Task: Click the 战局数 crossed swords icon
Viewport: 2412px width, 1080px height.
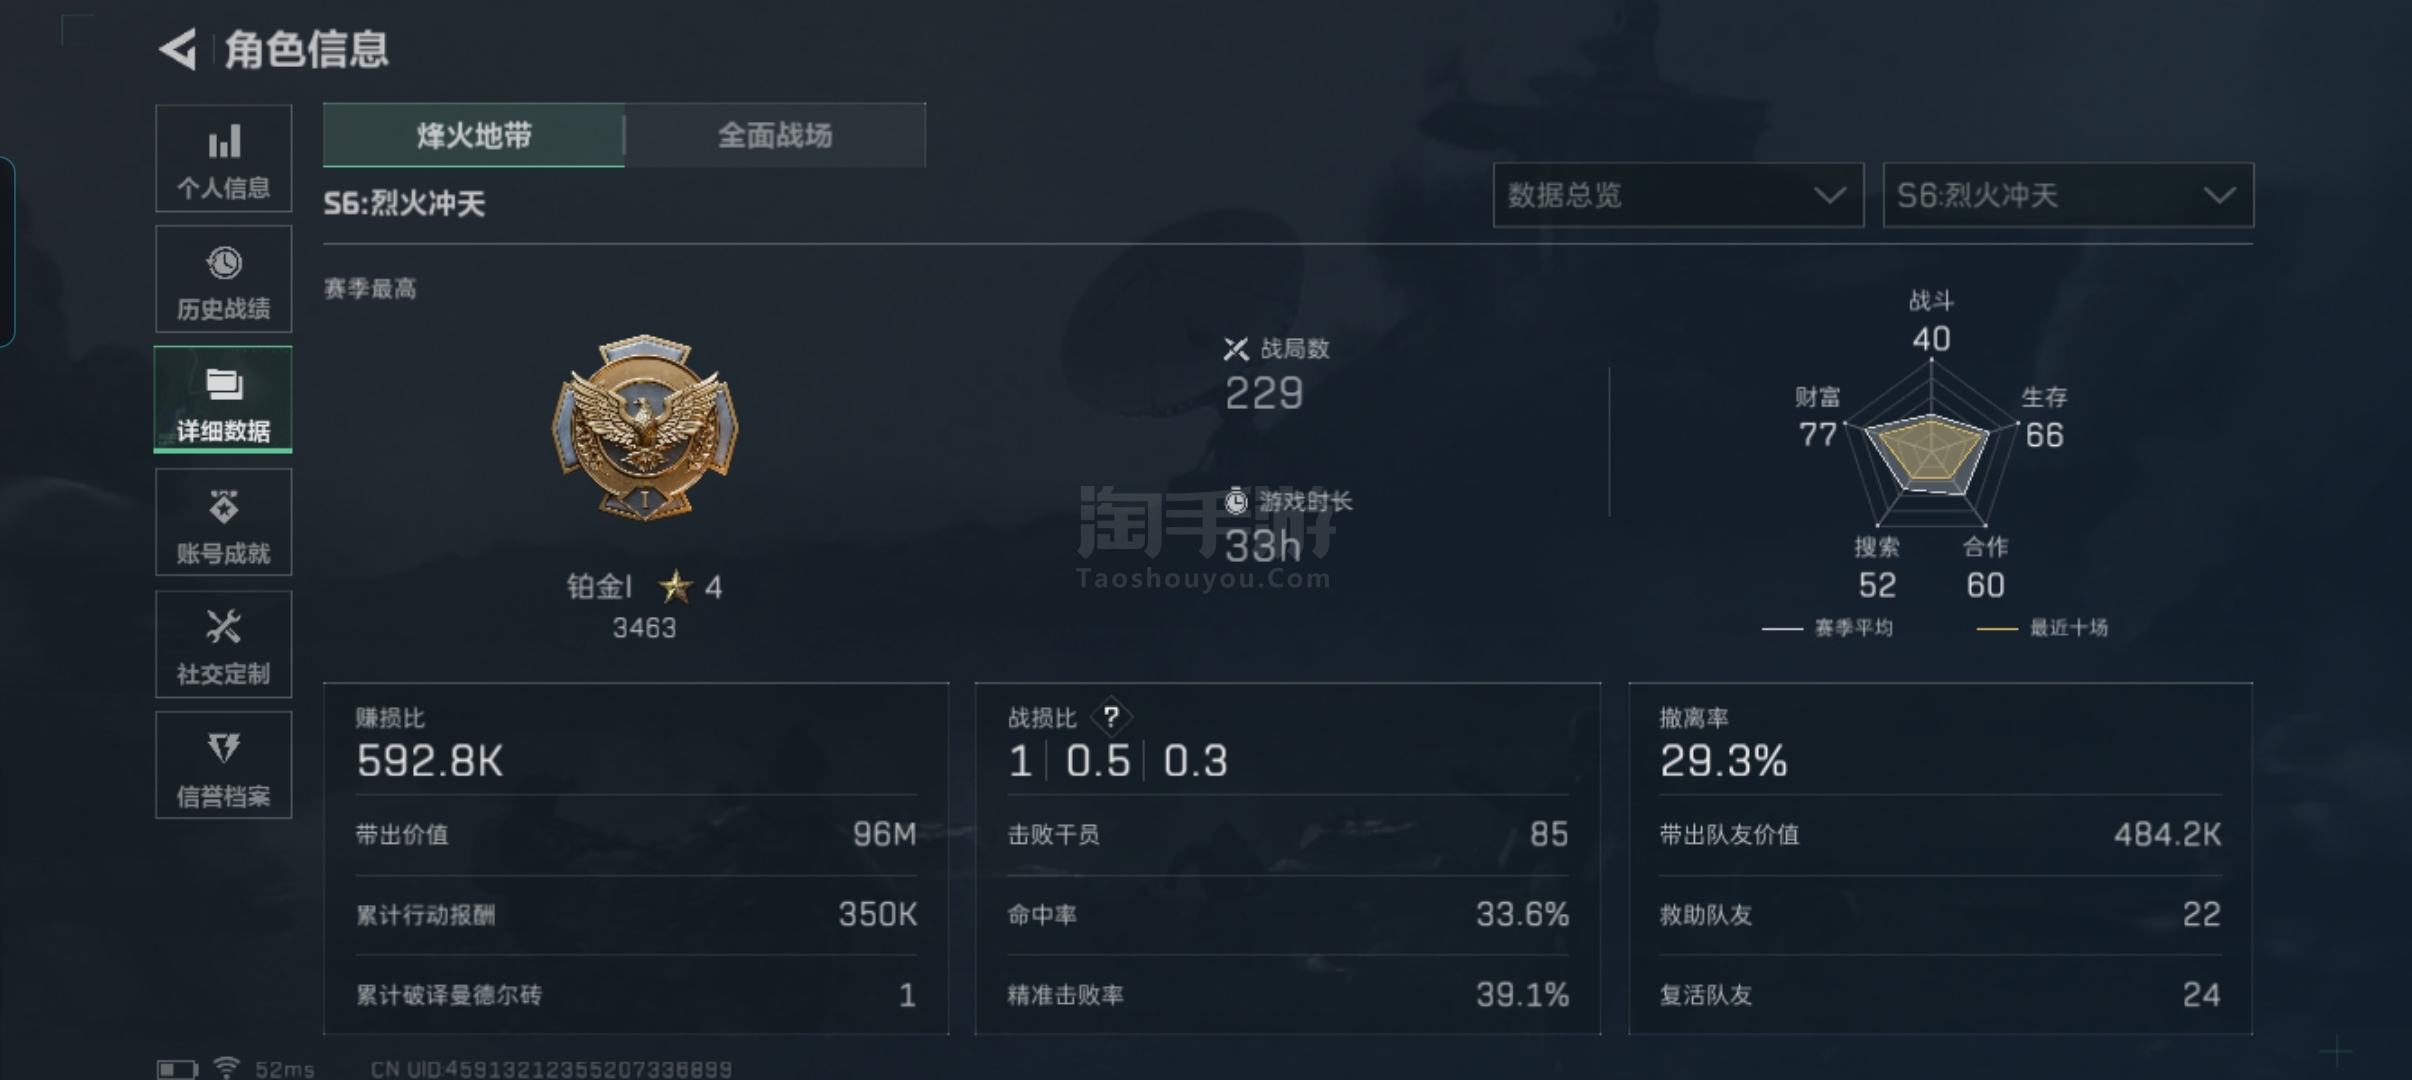Action: click(x=1236, y=349)
